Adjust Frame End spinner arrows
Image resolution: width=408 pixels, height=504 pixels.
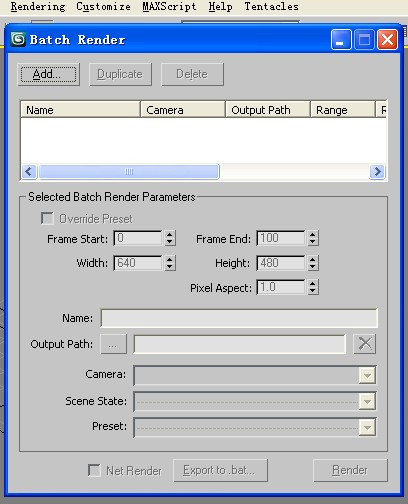point(313,238)
